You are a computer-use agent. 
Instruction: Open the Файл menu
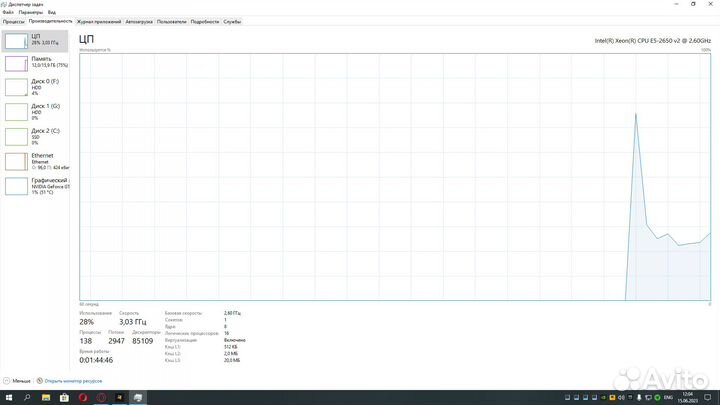pos(8,12)
